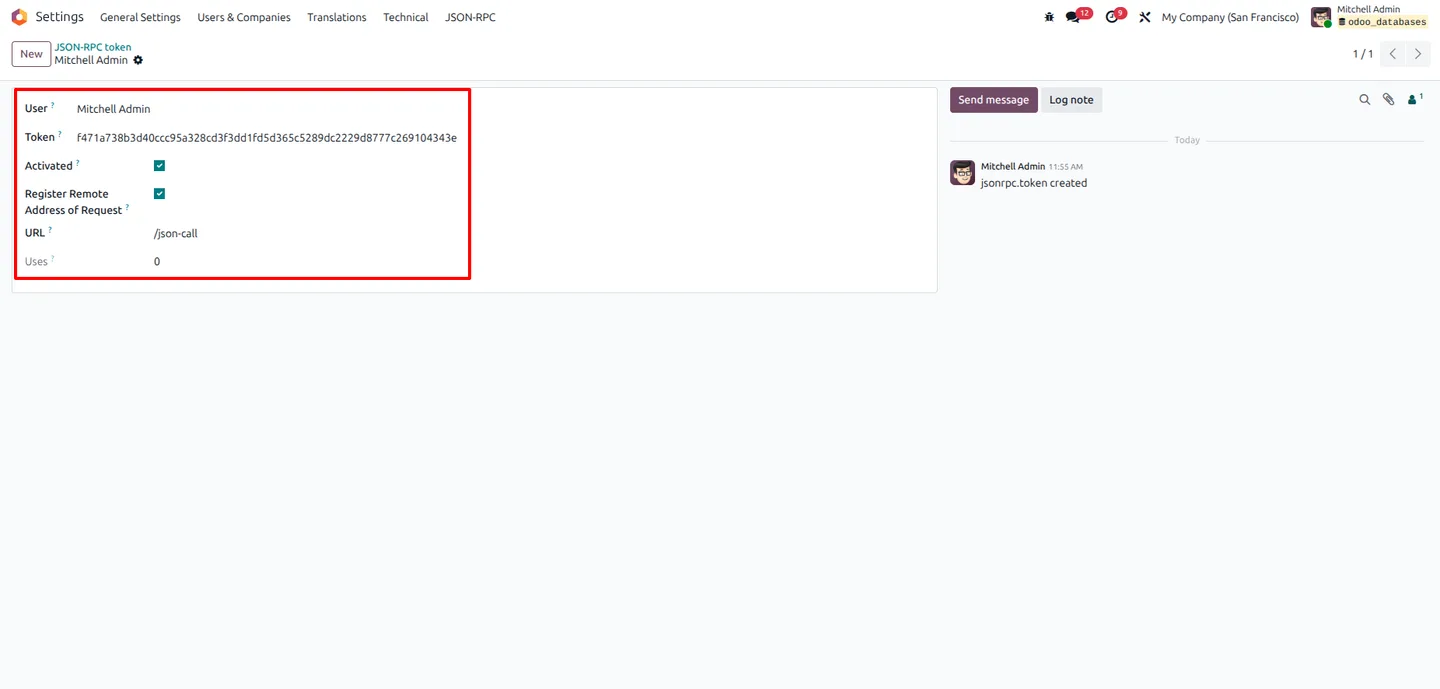1440x689 pixels.
Task: Open the Users & Companies menu
Action: point(244,17)
